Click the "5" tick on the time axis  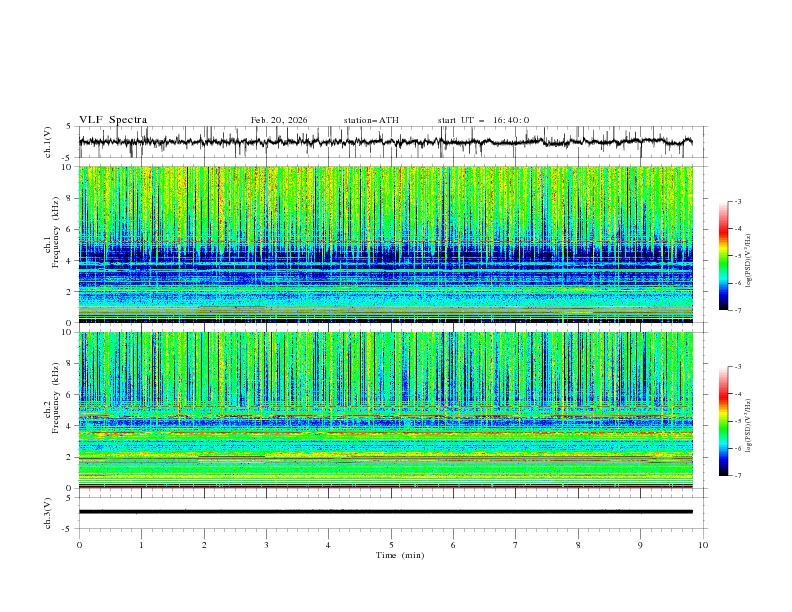[391, 545]
